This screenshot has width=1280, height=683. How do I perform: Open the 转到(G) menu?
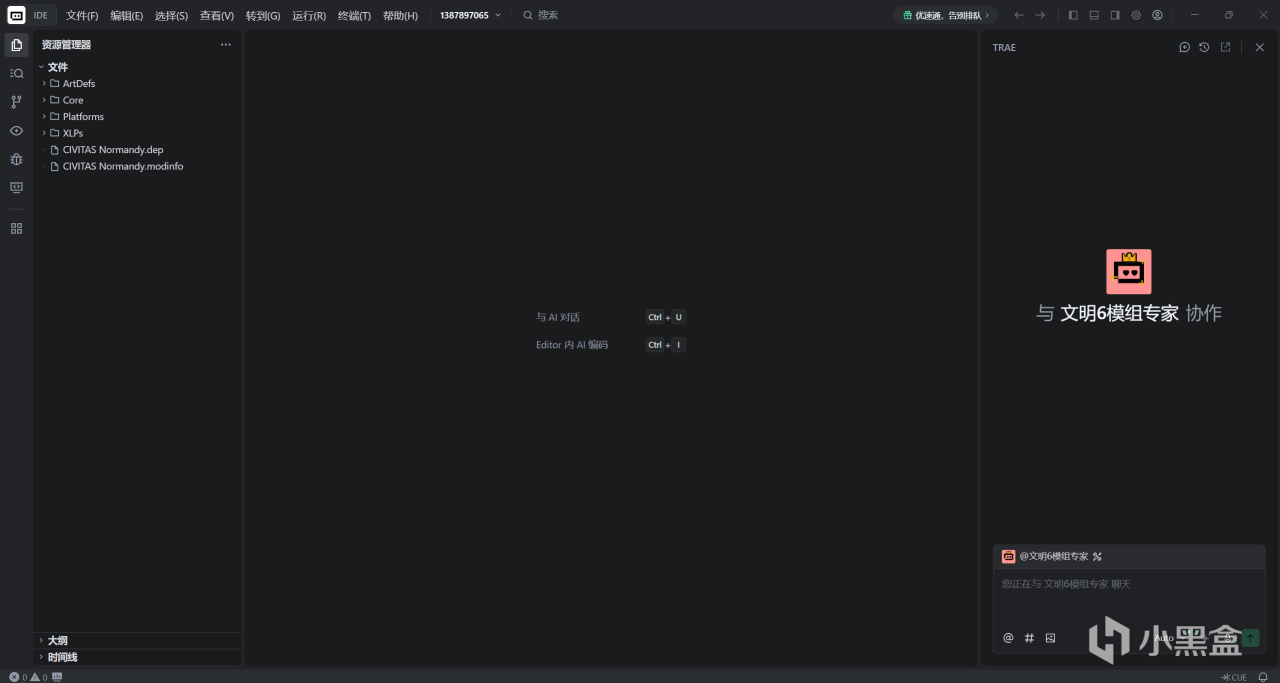pos(263,15)
